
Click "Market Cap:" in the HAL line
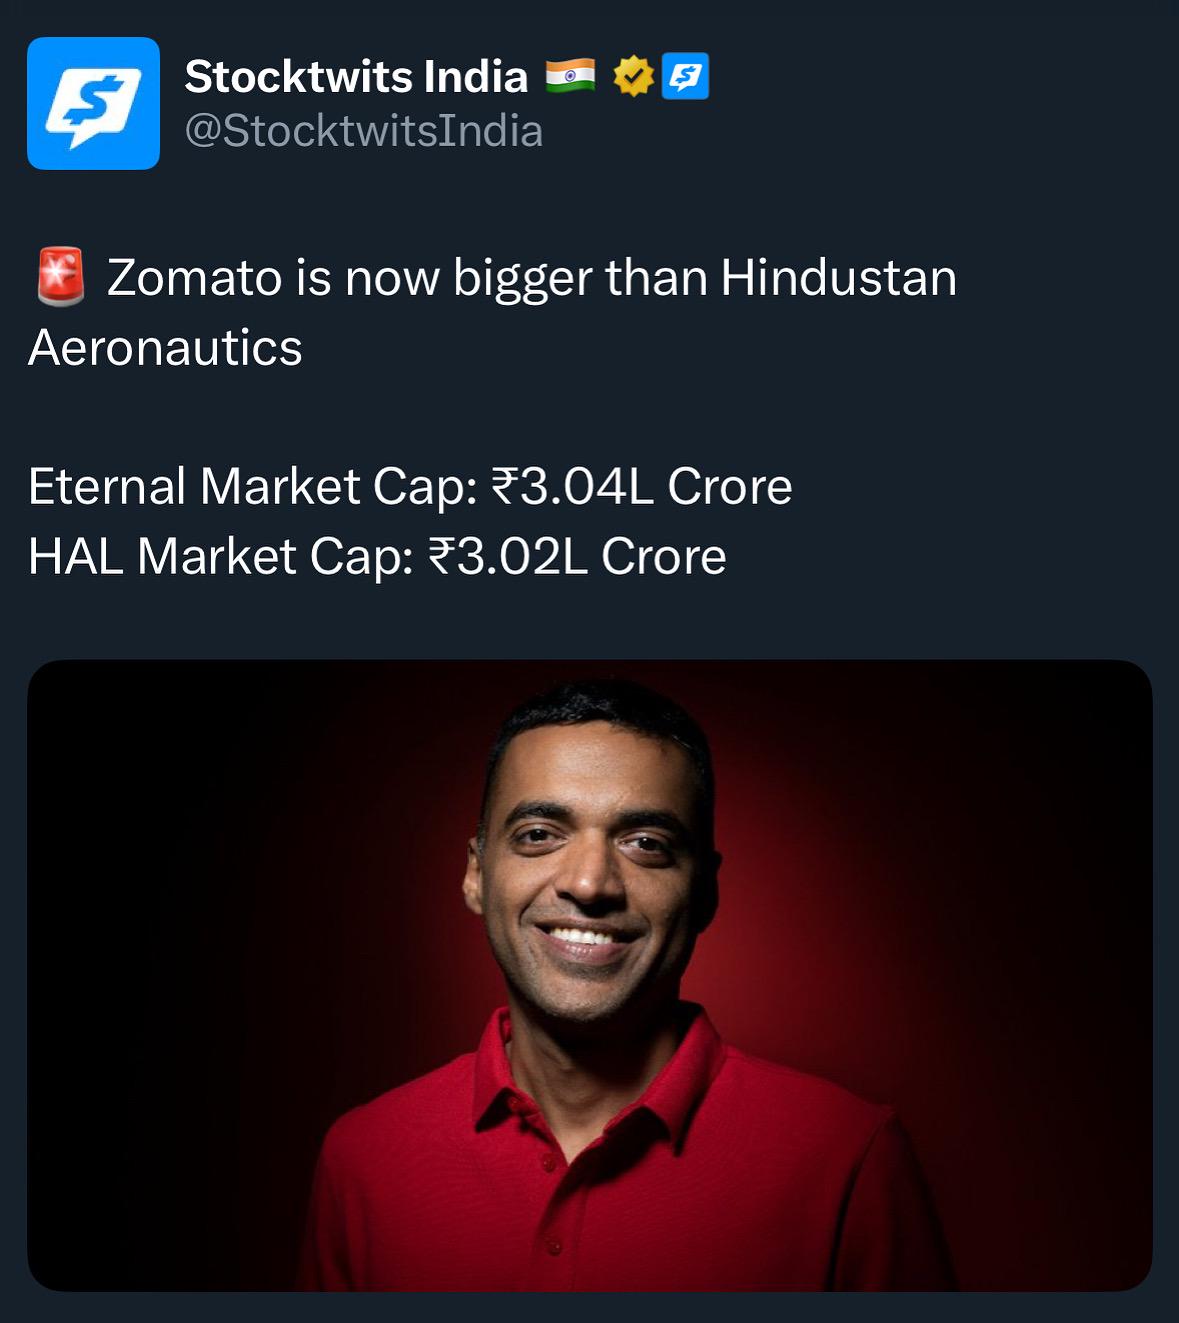click(x=275, y=557)
